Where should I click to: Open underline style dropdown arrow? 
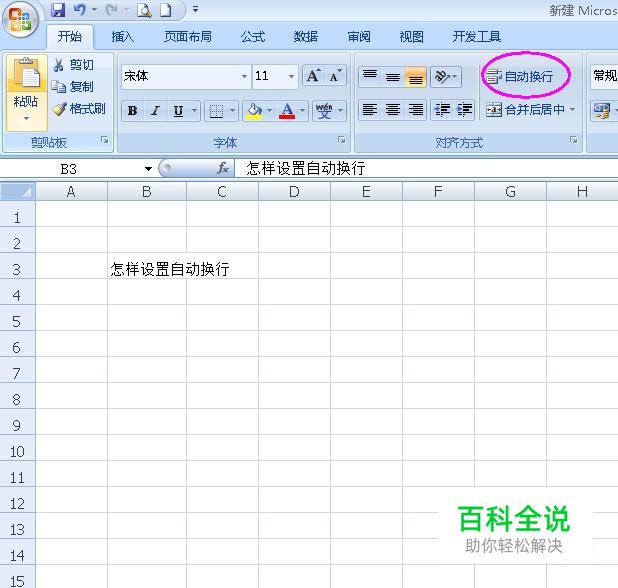coord(194,111)
